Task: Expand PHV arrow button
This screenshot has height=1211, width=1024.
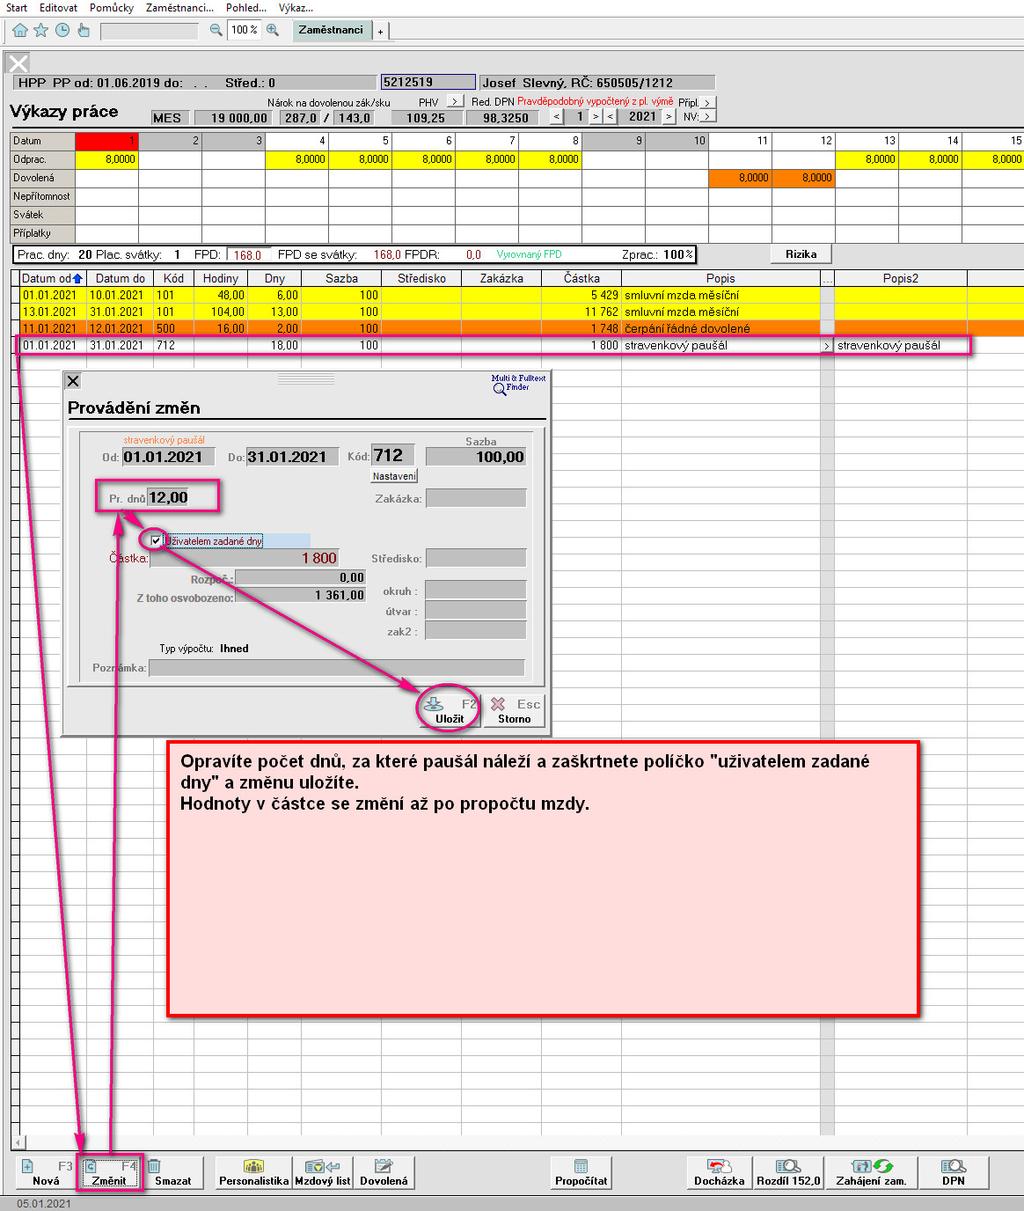Action: click(455, 102)
